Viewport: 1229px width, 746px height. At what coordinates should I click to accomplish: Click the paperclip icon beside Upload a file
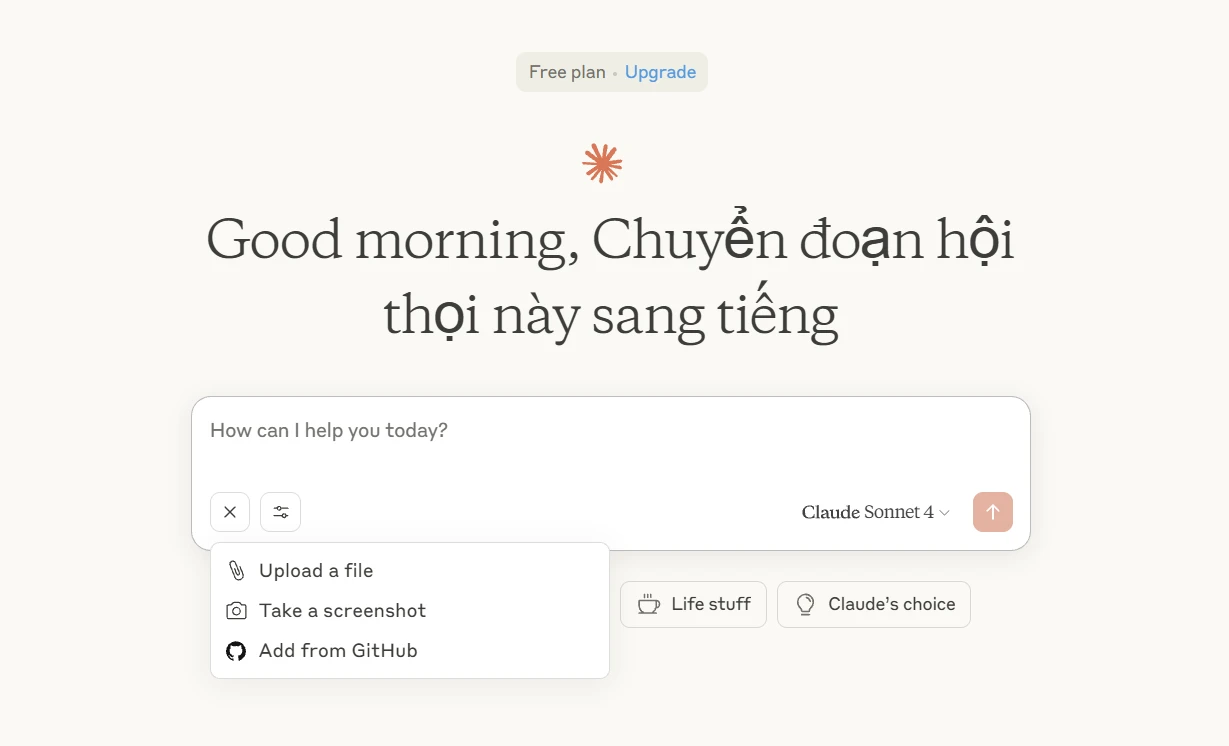[236, 571]
